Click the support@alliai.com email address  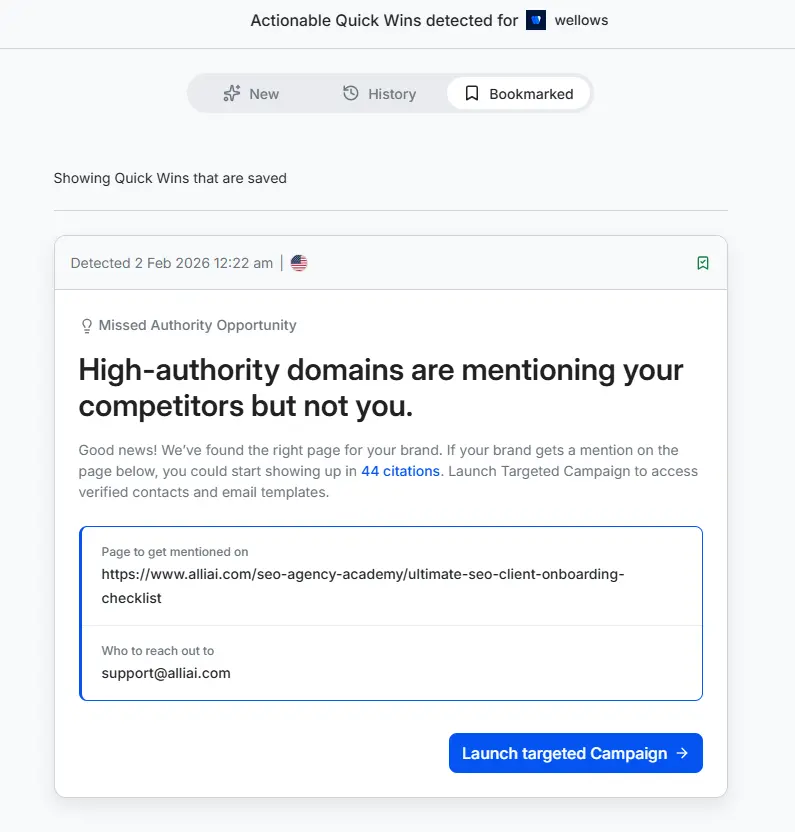[x=166, y=673]
